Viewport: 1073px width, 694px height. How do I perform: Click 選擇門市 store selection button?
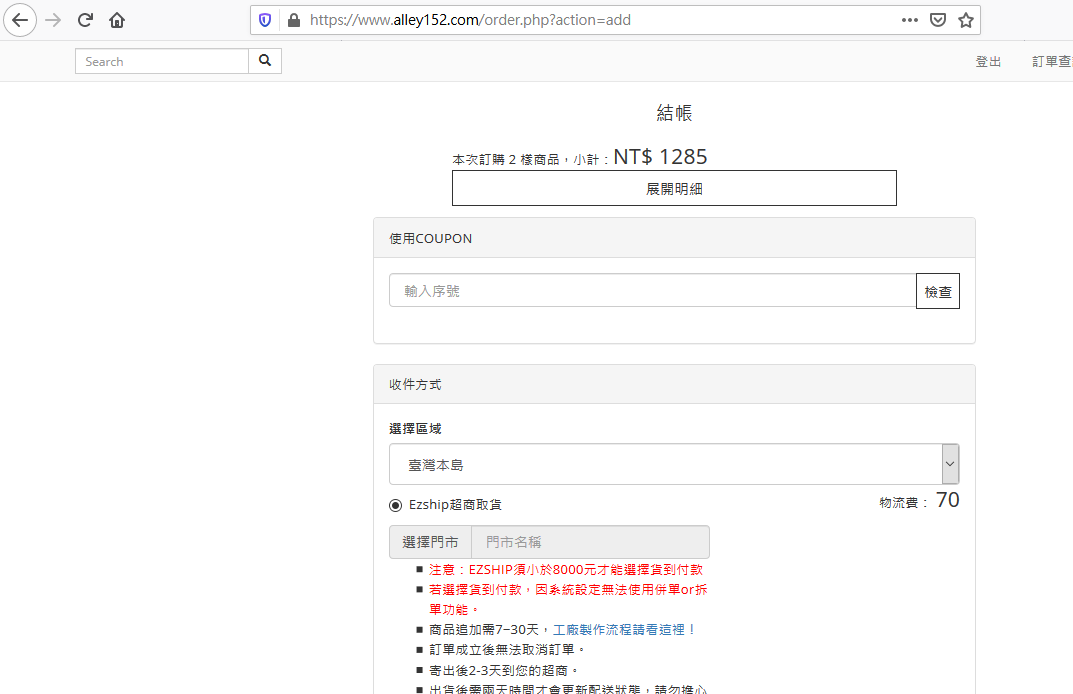click(430, 542)
